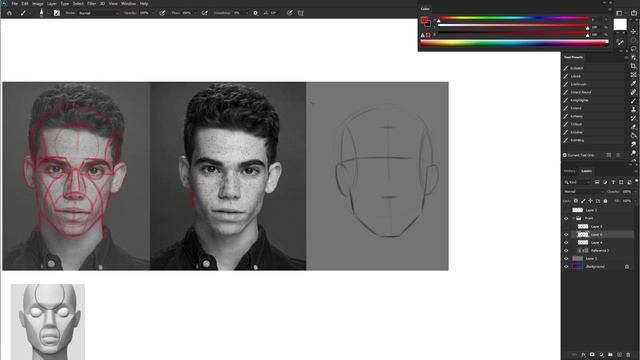Hide Layer 4 visibility eye
The image size is (640, 360).
point(566,242)
